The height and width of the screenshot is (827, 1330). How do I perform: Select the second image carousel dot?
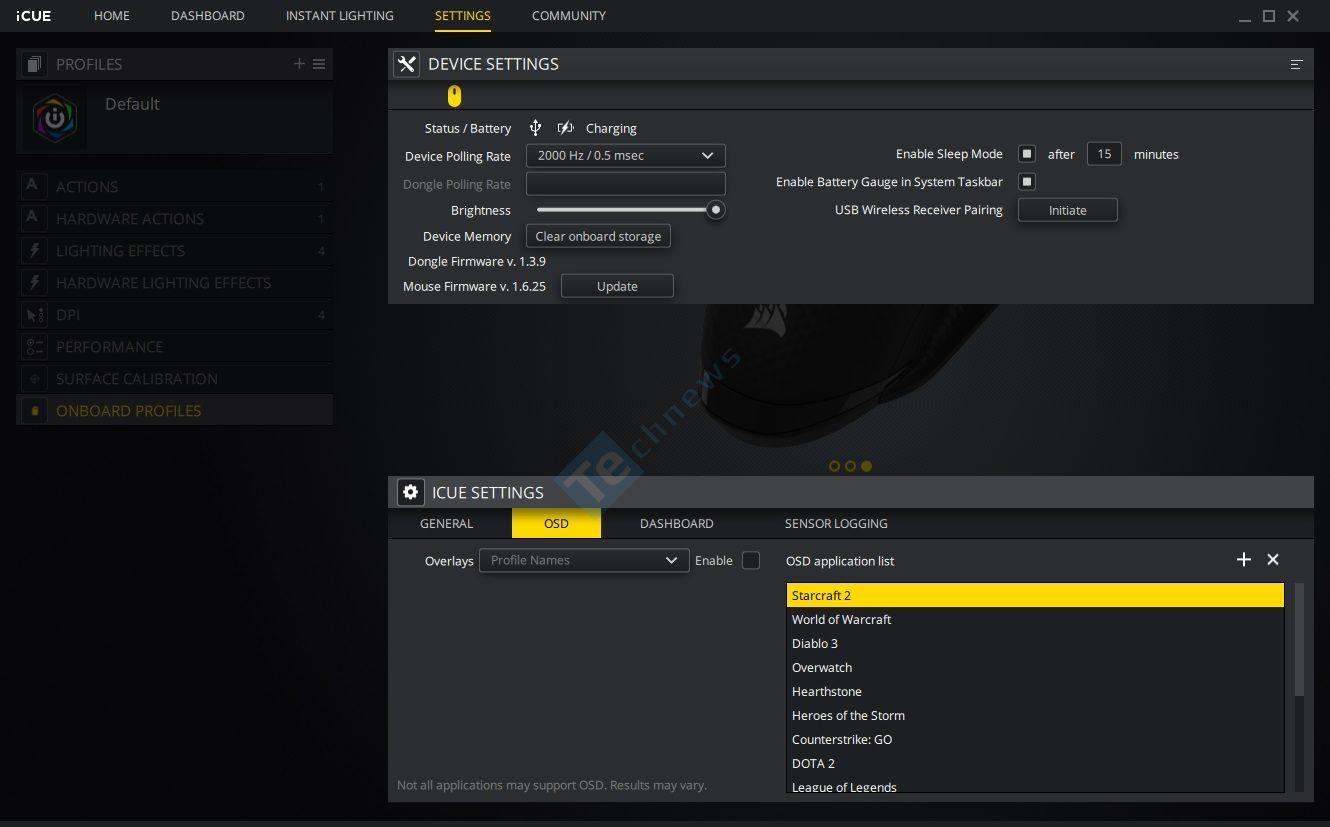[850, 466]
